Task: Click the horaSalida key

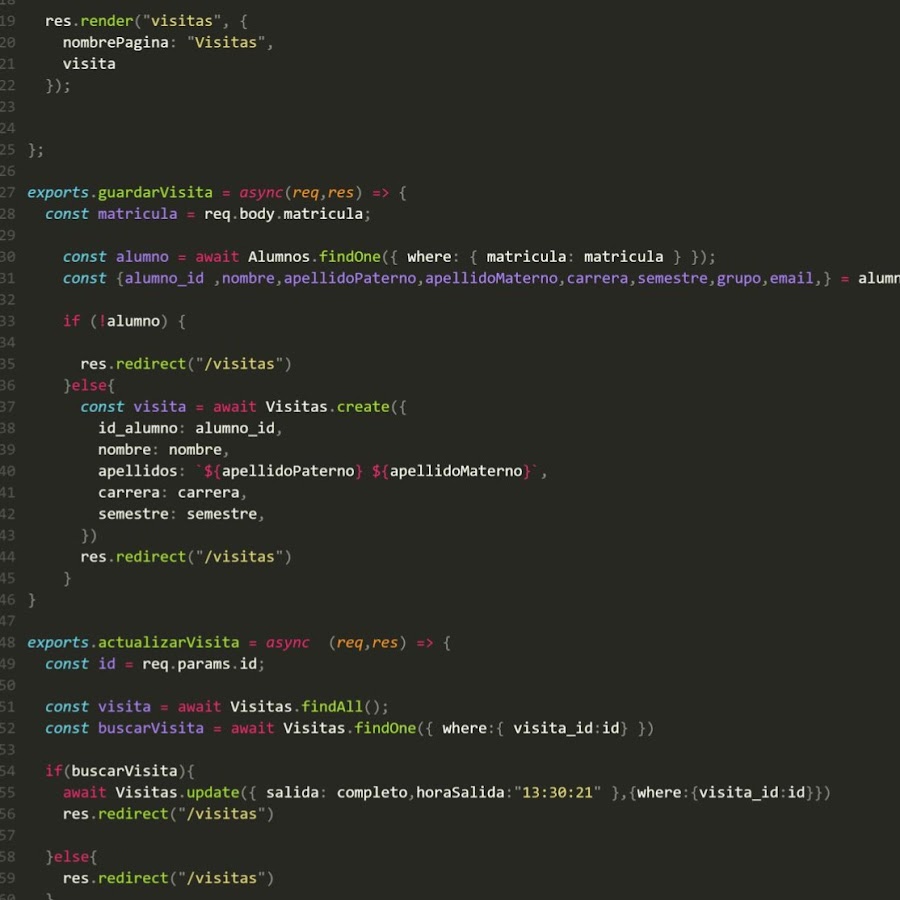Action: (x=460, y=793)
